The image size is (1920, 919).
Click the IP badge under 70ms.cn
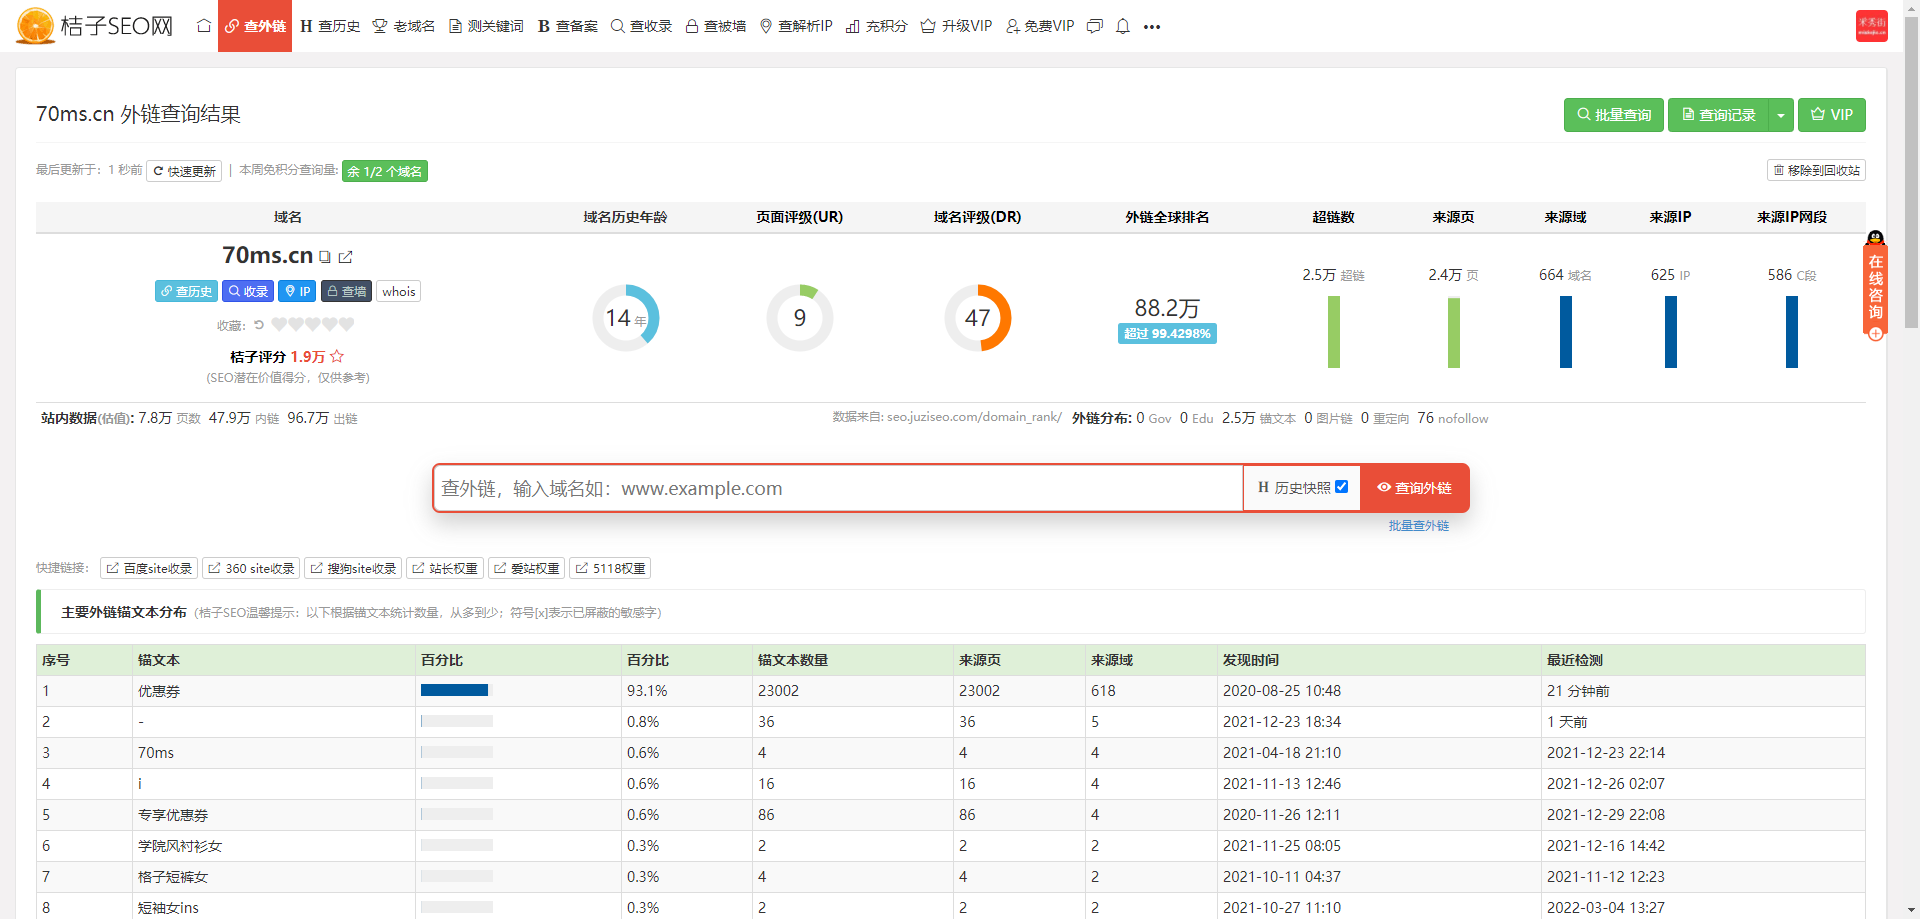(297, 291)
